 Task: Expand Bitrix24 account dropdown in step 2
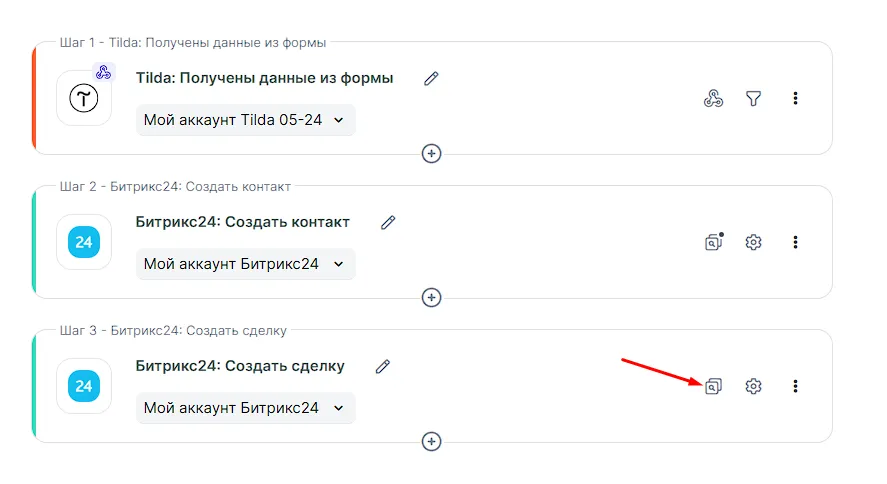(x=245, y=264)
